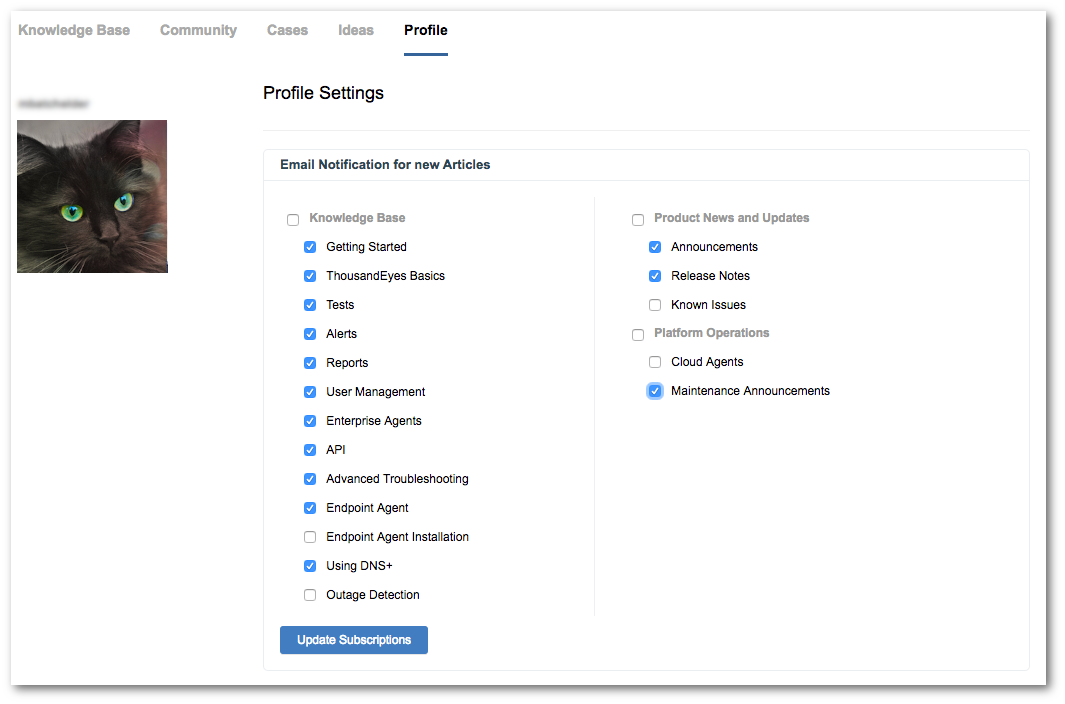Toggle the Alerts checkbox
Screen dimensions: 1065x704
[x=310, y=334]
